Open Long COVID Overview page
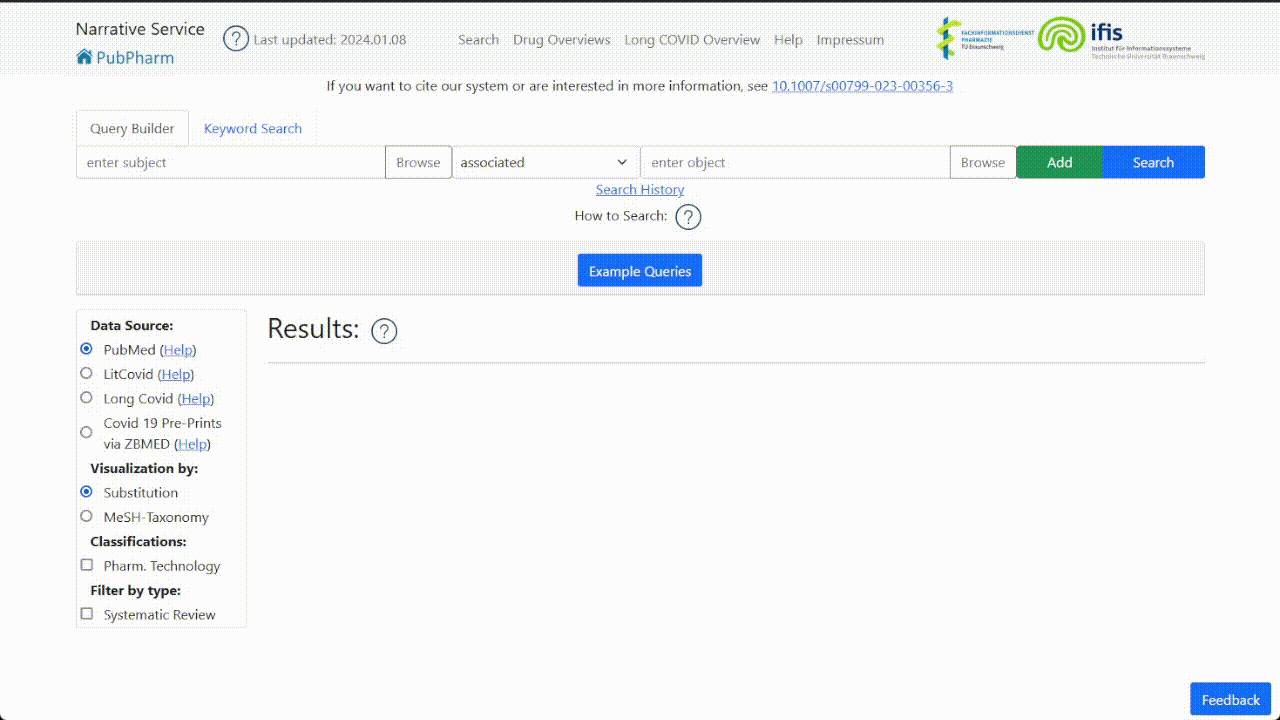This screenshot has height=720, width=1280. coord(692,40)
